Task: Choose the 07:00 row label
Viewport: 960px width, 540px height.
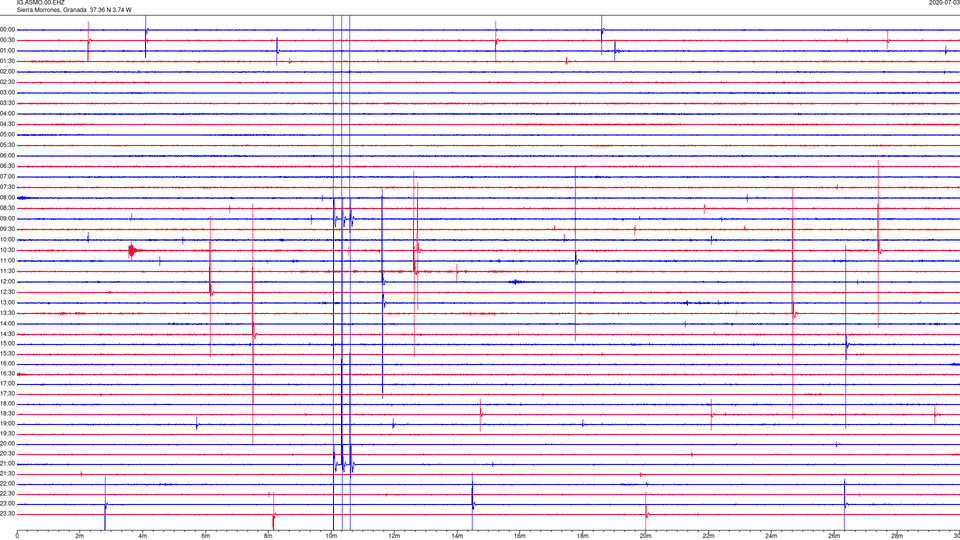Action: 7,176
